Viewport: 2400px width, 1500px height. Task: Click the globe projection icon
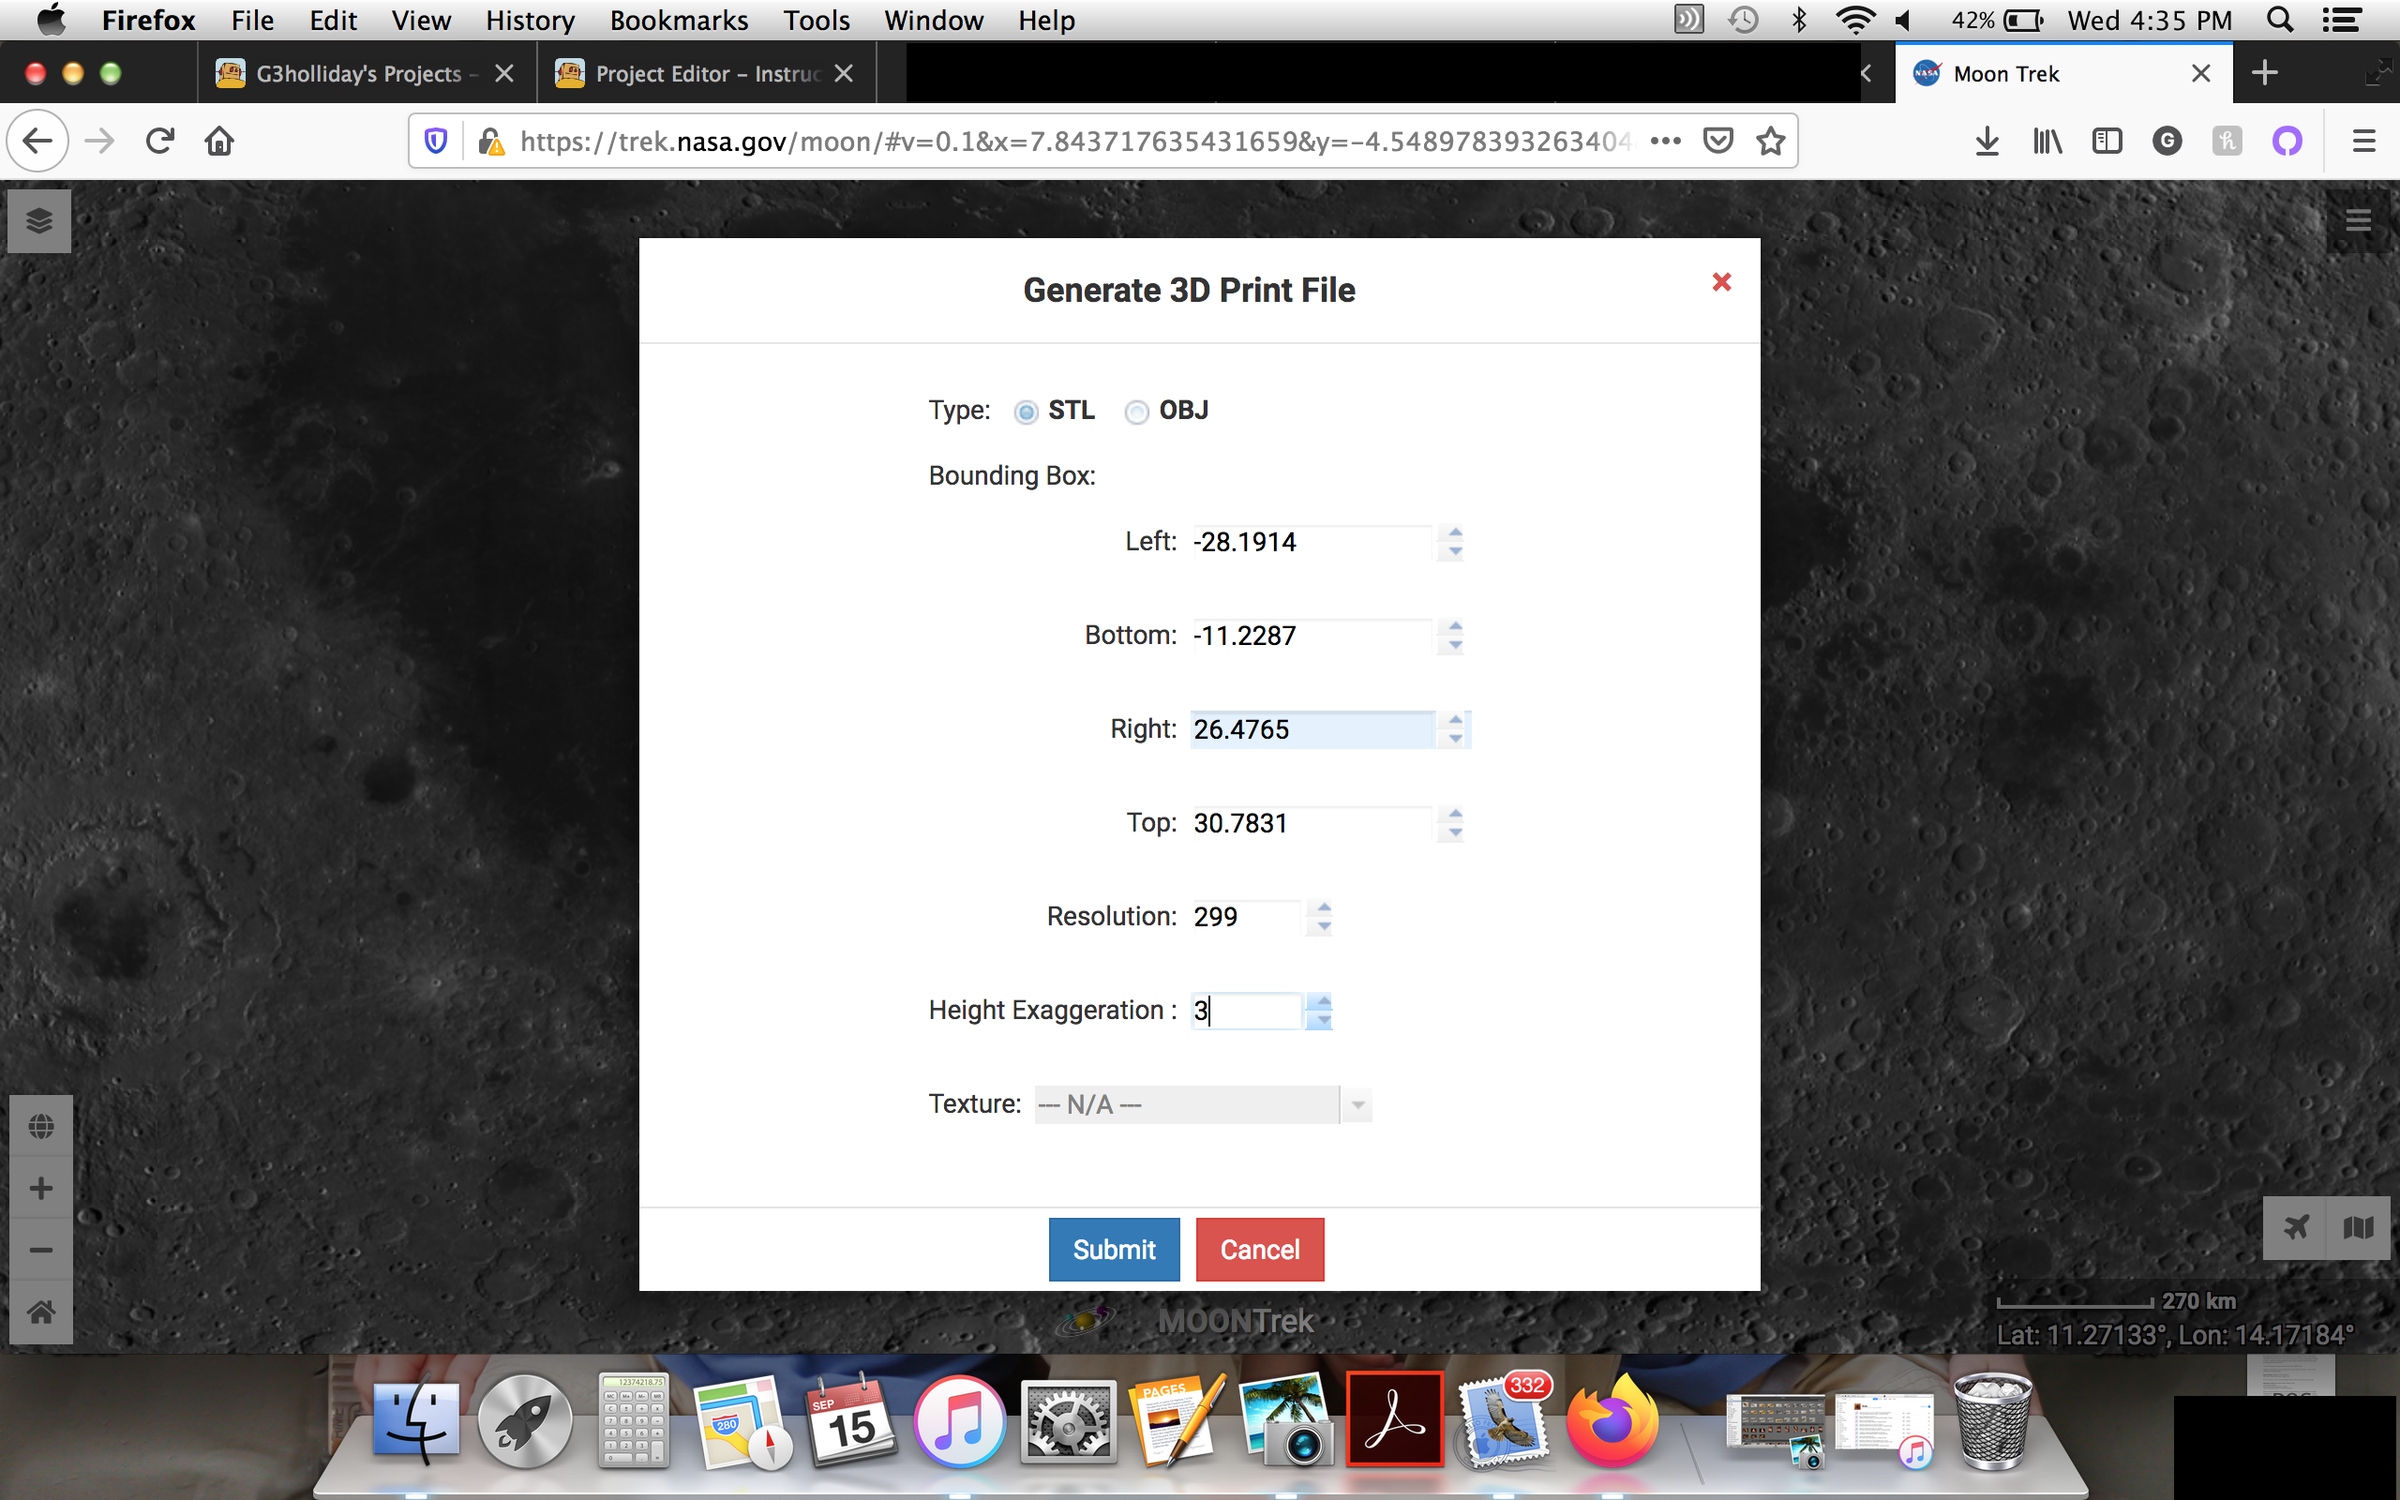coord(41,1126)
